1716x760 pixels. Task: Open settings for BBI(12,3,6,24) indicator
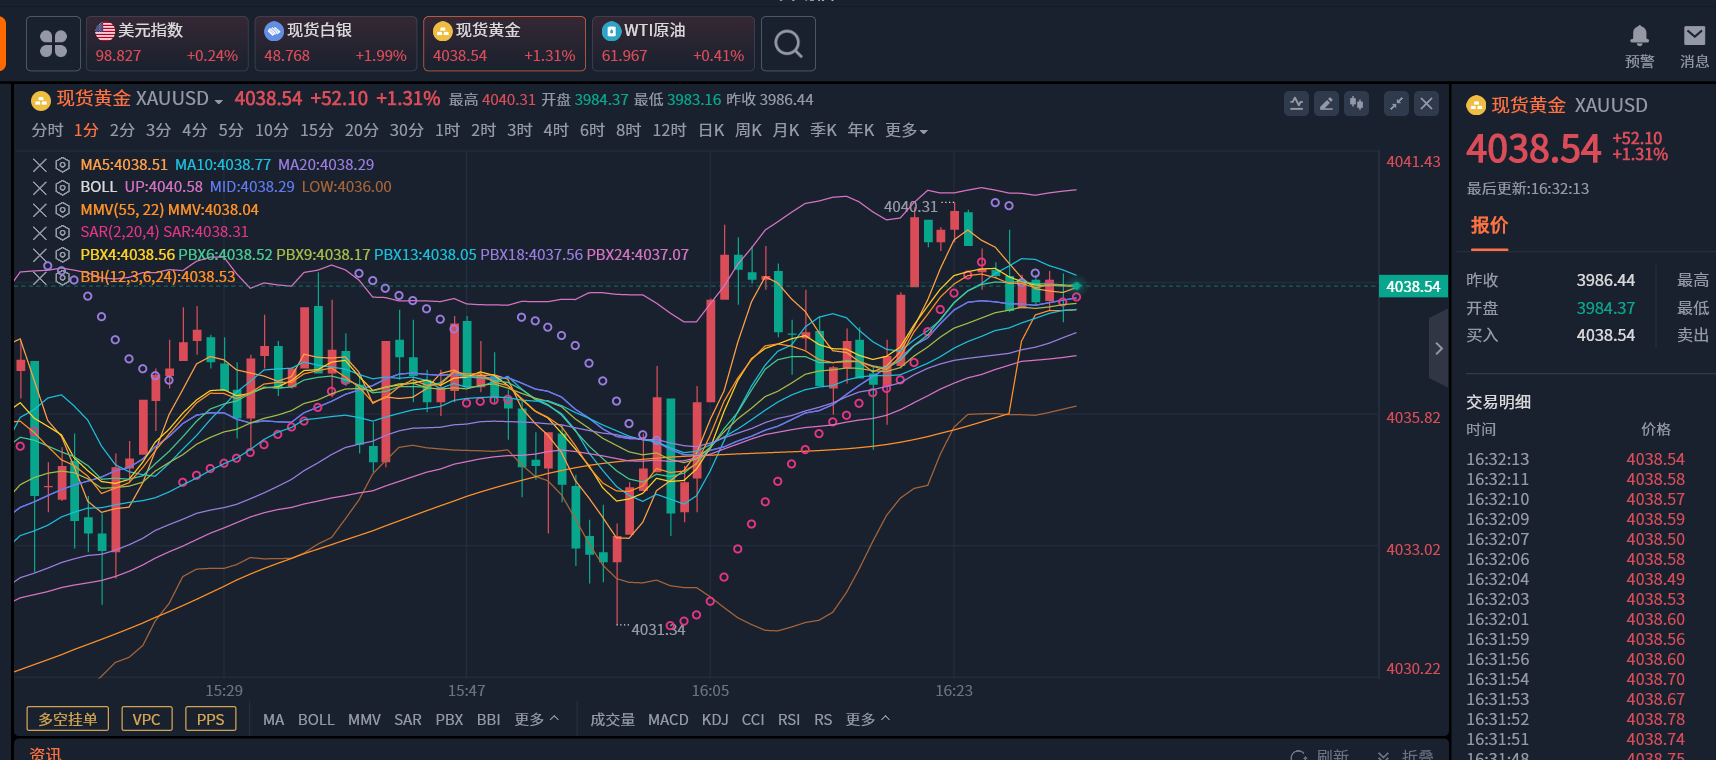tap(62, 277)
